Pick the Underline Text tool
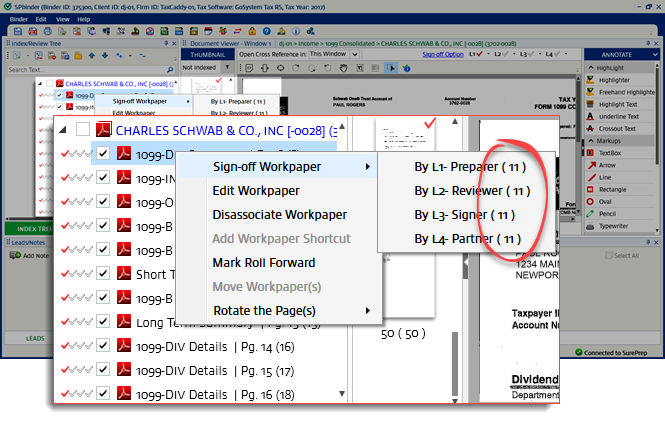 click(620, 116)
